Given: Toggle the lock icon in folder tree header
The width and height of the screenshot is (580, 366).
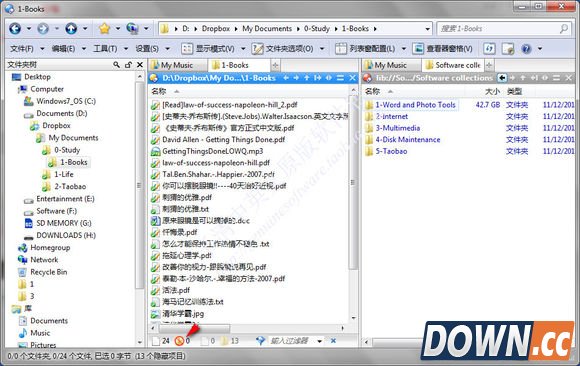Looking at the screenshot, I should (128, 65).
